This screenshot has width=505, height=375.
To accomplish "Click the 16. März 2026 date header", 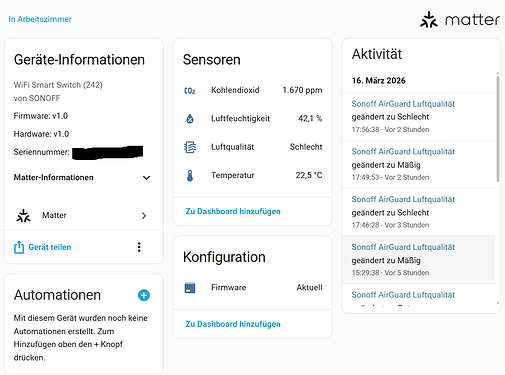I will tap(379, 81).
